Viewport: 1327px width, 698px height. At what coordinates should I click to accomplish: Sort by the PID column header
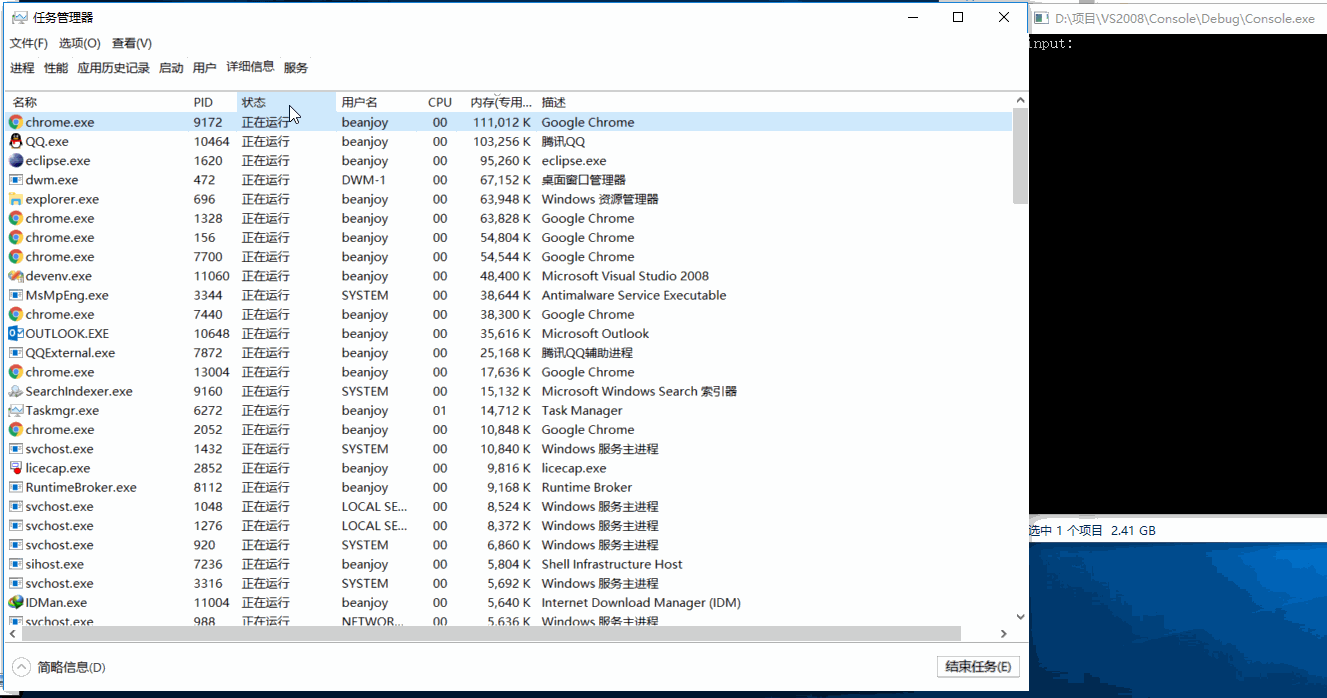click(x=213, y=102)
